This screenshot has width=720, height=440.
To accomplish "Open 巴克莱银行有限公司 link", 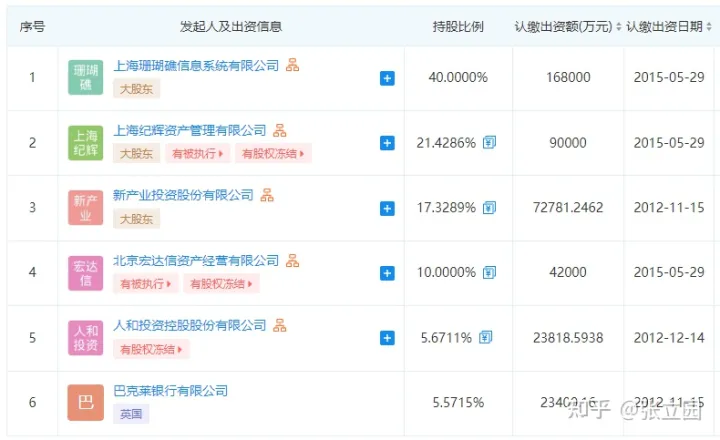I will [171, 391].
